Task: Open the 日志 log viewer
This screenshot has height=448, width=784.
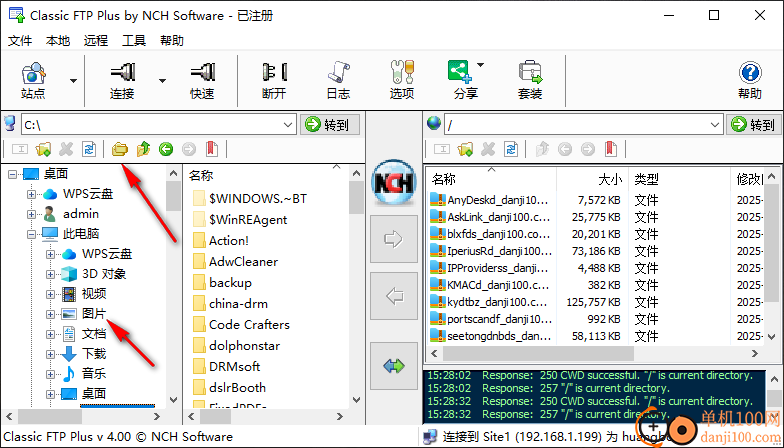Action: [x=338, y=80]
